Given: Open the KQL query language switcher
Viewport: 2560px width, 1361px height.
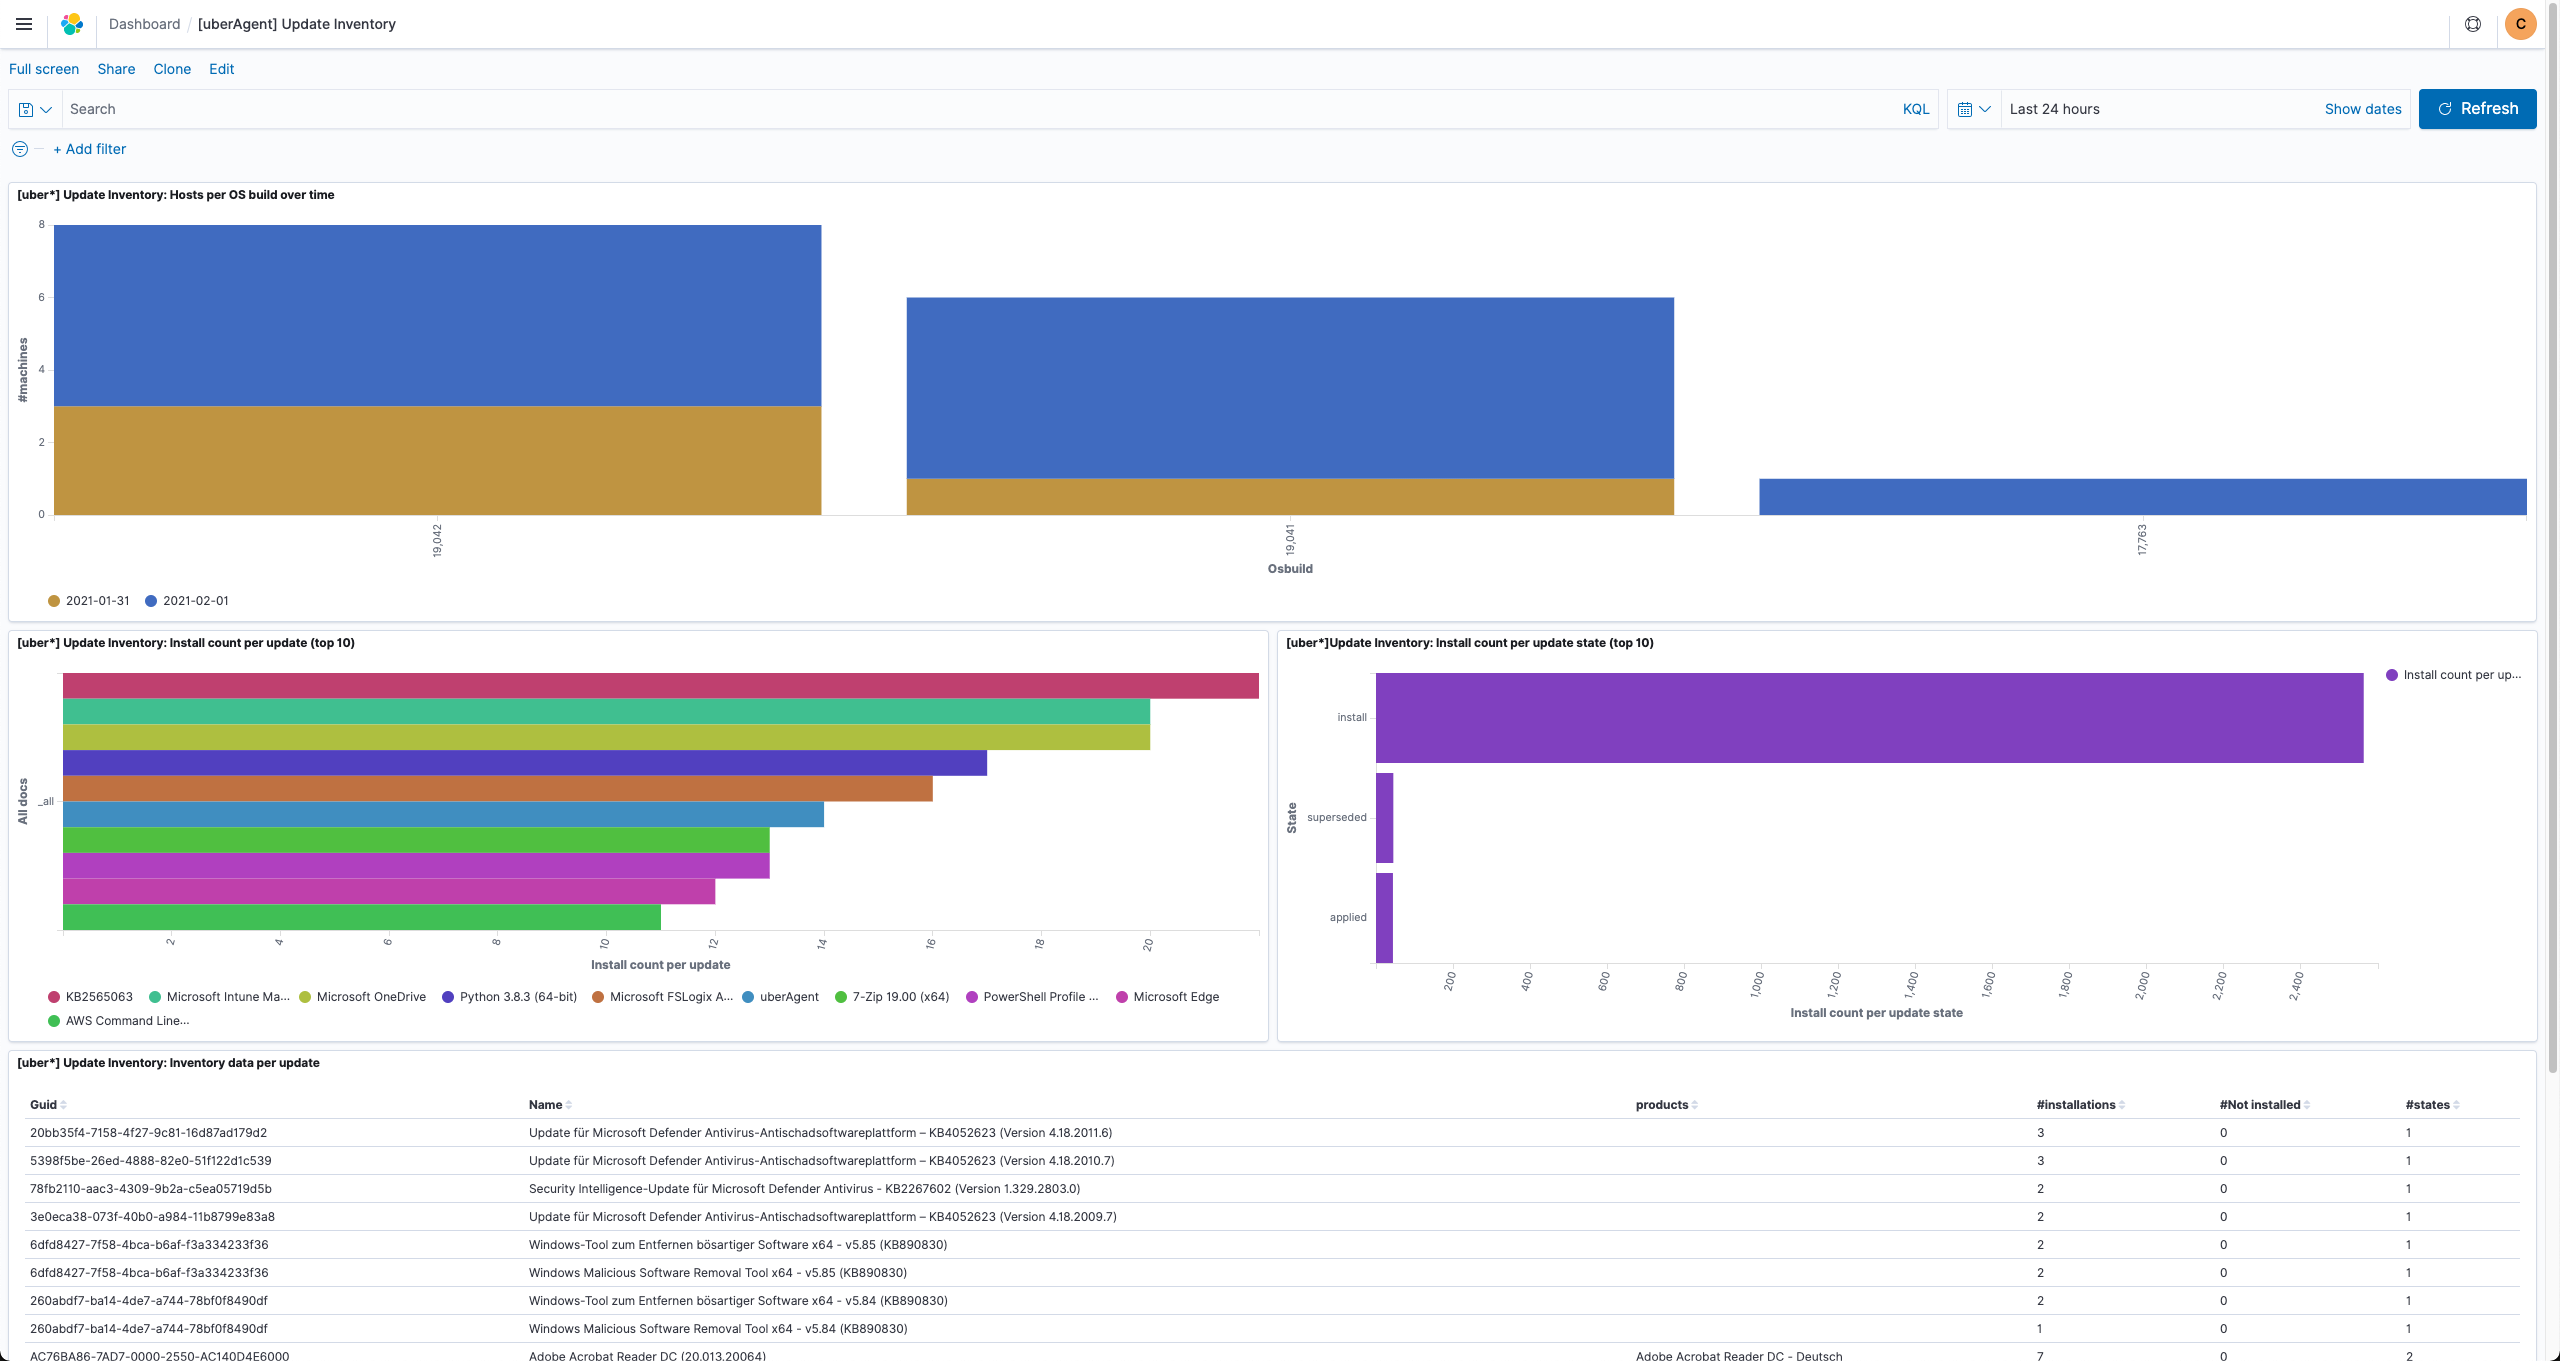Looking at the screenshot, I should (1915, 109).
